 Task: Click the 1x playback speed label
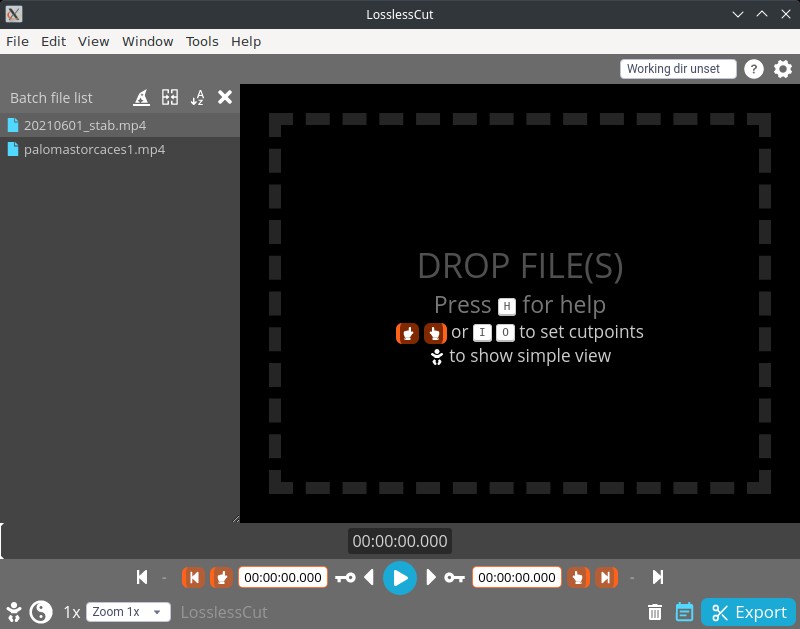[x=71, y=612]
